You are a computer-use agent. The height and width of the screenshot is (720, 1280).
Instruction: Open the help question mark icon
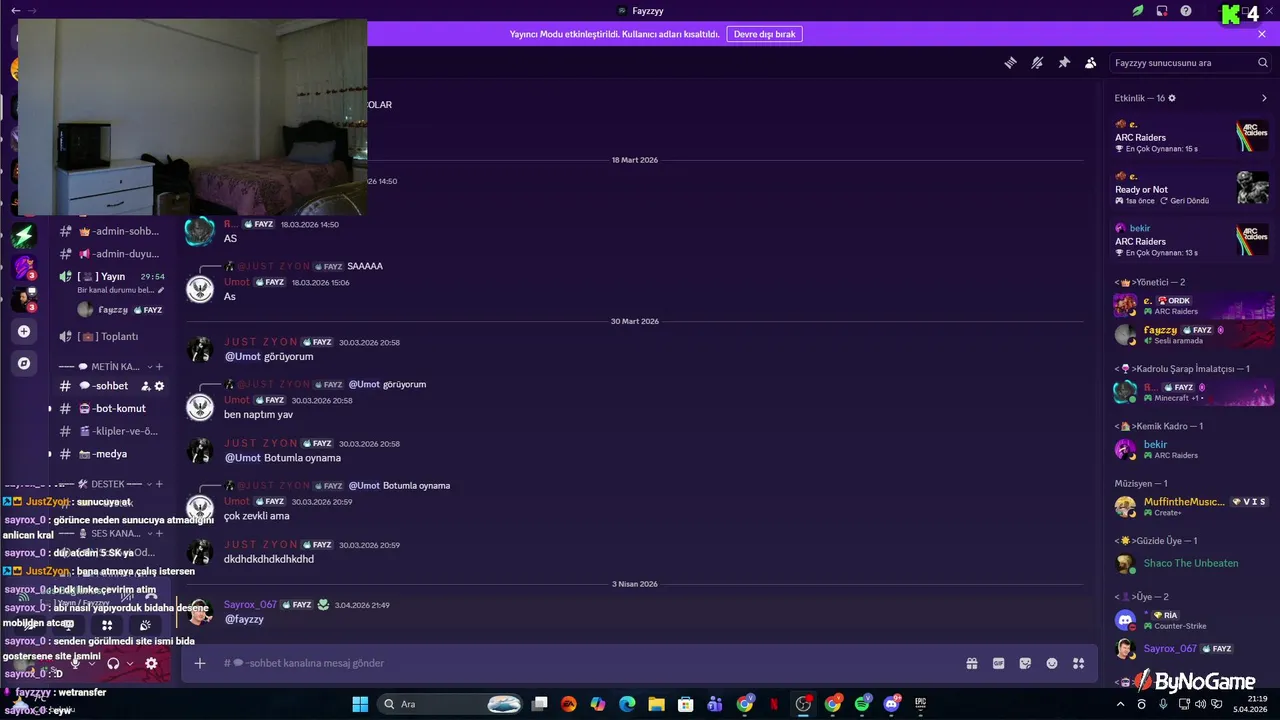(1186, 11)
